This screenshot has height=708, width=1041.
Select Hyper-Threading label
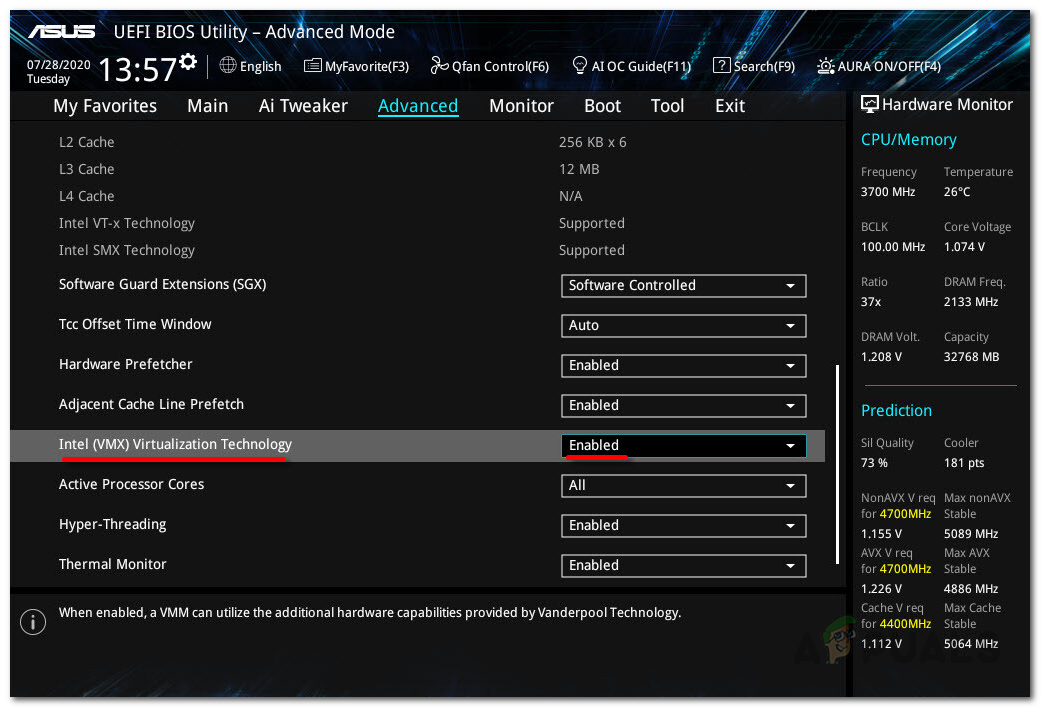pos(112,524)
